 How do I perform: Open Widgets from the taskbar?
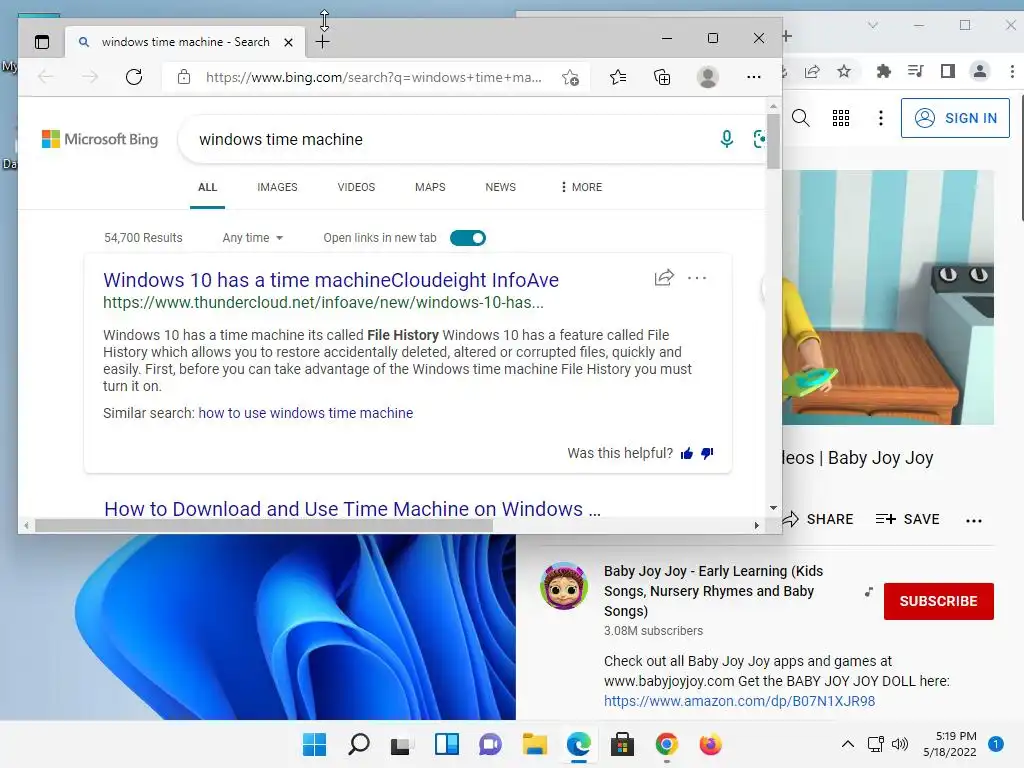click(447, 744)
